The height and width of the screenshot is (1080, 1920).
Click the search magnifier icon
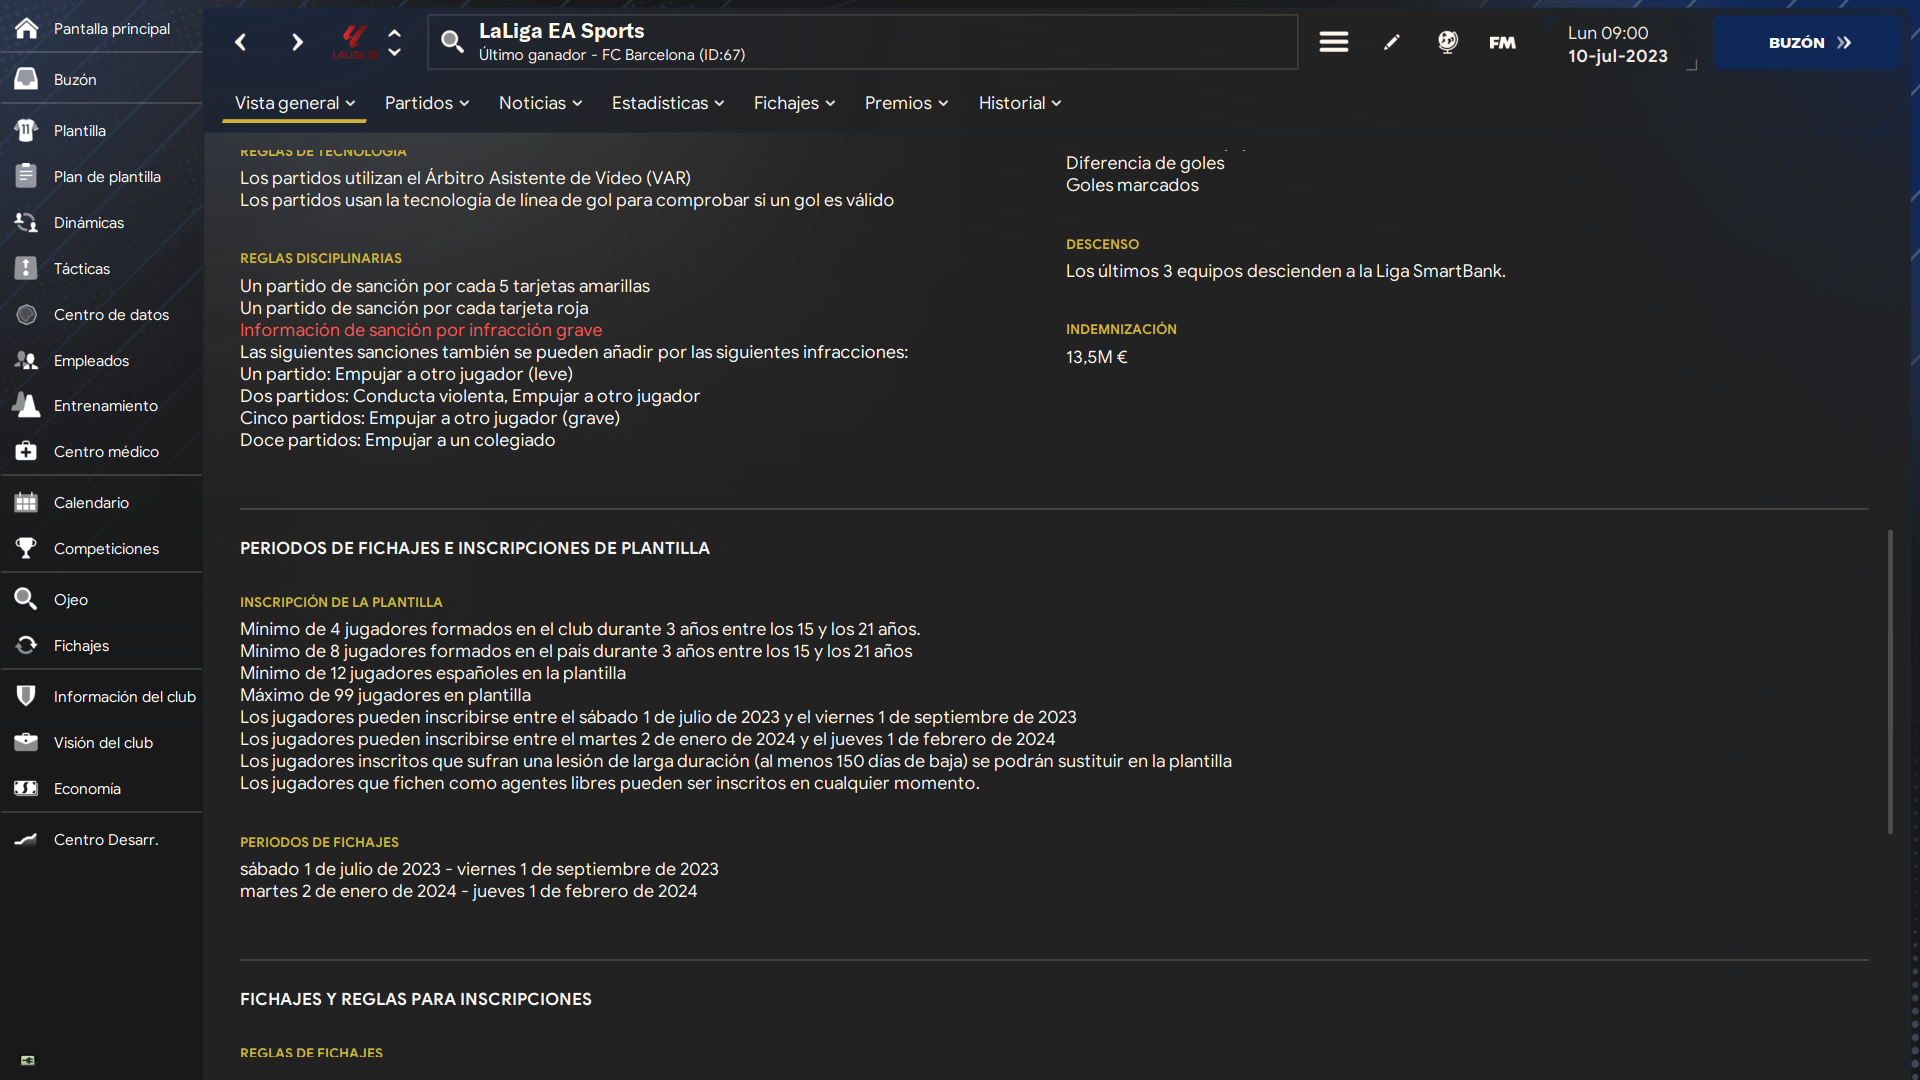[452, 42]
